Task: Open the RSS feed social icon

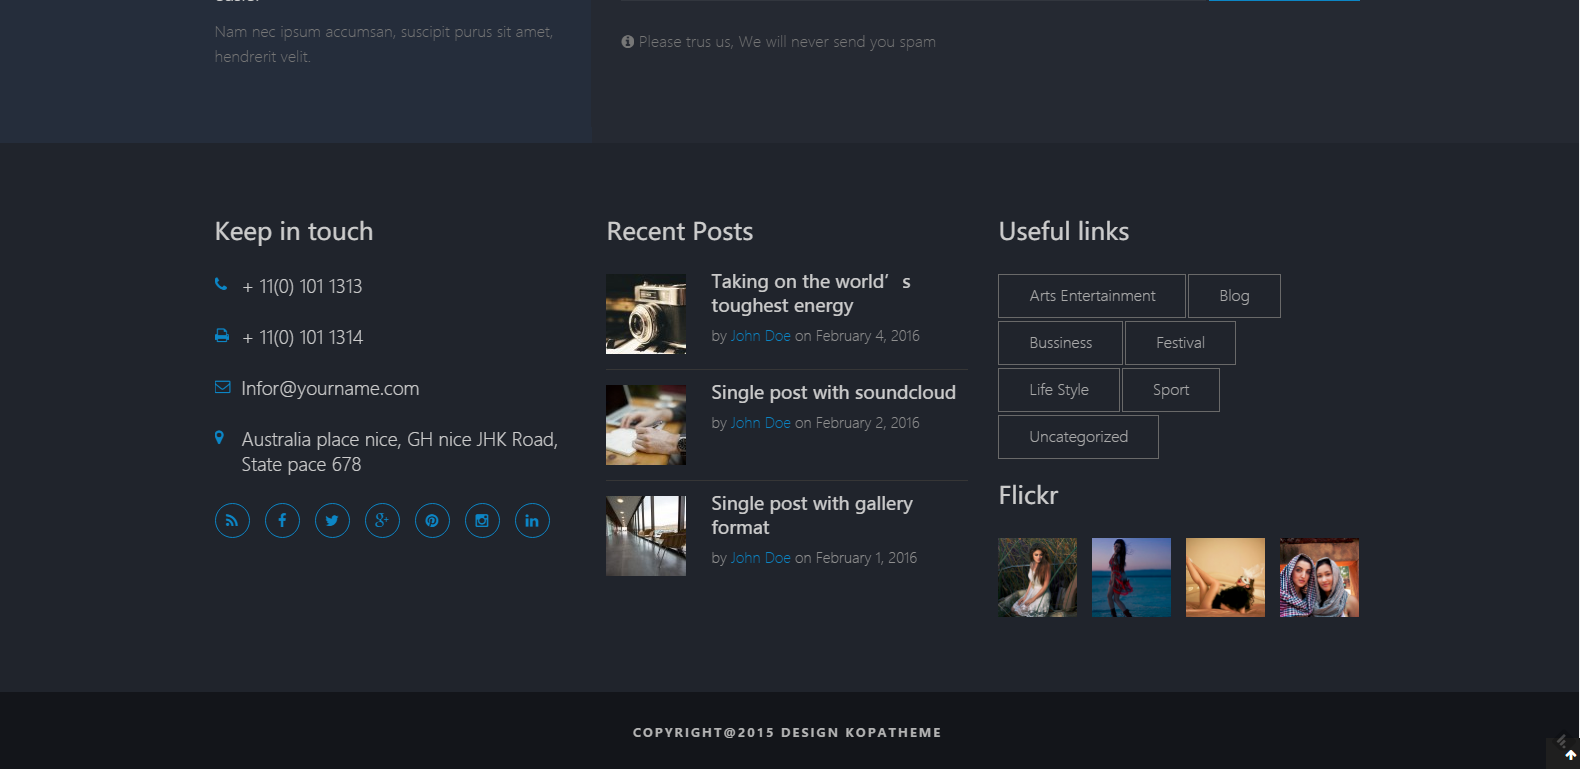Action: [232, 520]
